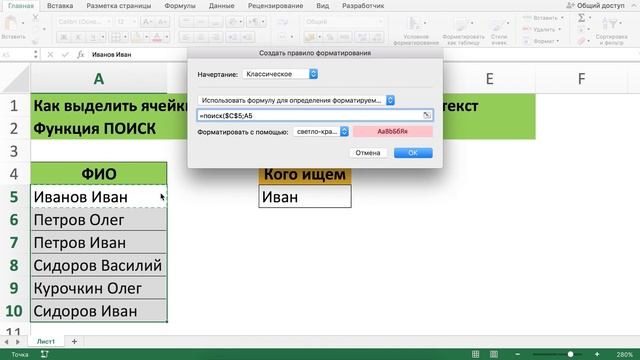Image resolution: width=640 pixels, height=360 pixels.
Task: Click the name box stepper arrows
Action: (36, 54)
